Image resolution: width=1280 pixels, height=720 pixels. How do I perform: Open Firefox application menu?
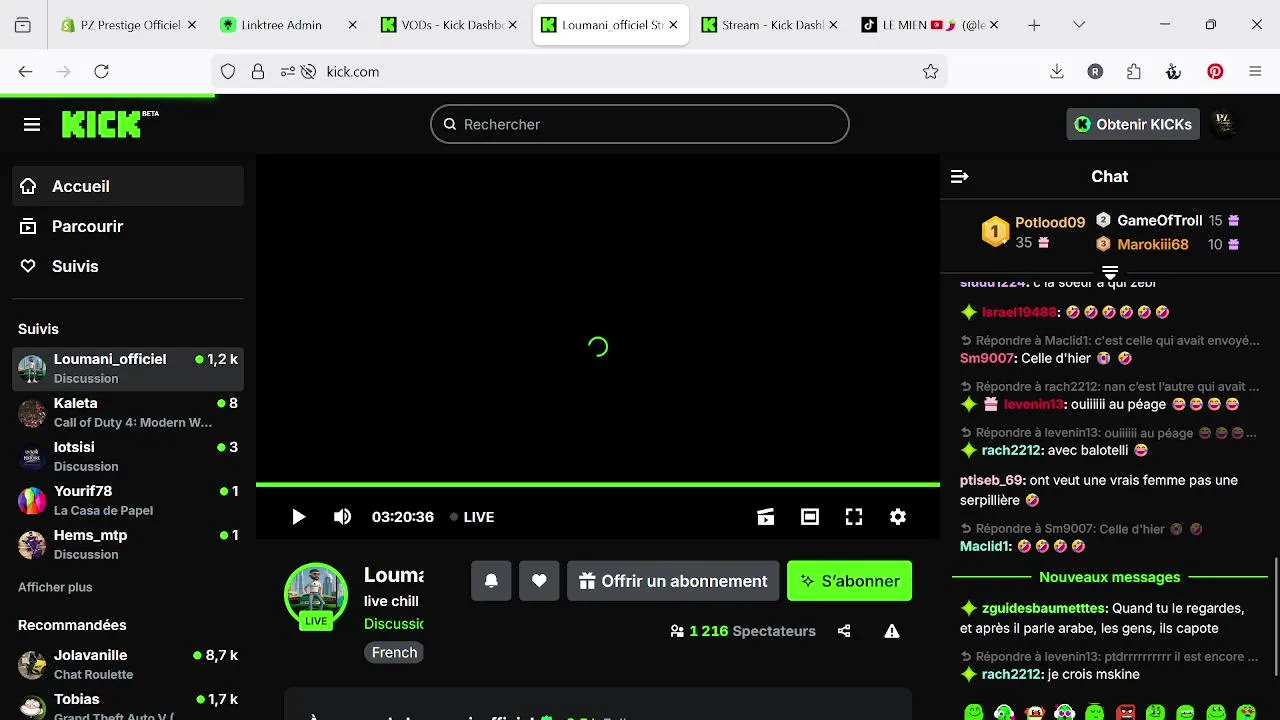pos(1255,71)
